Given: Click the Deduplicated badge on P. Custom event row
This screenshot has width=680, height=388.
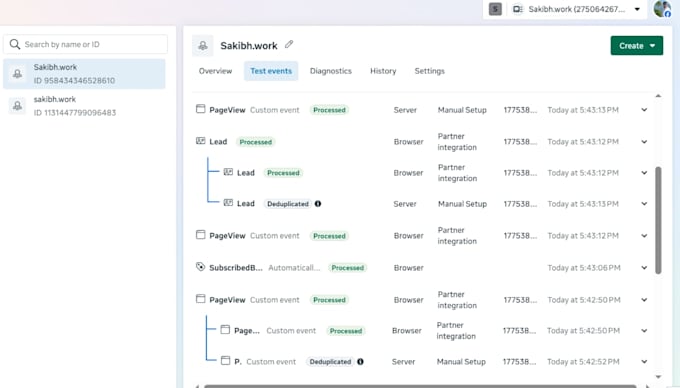Looking at the screenshot, I should click(x=330, y=362).
